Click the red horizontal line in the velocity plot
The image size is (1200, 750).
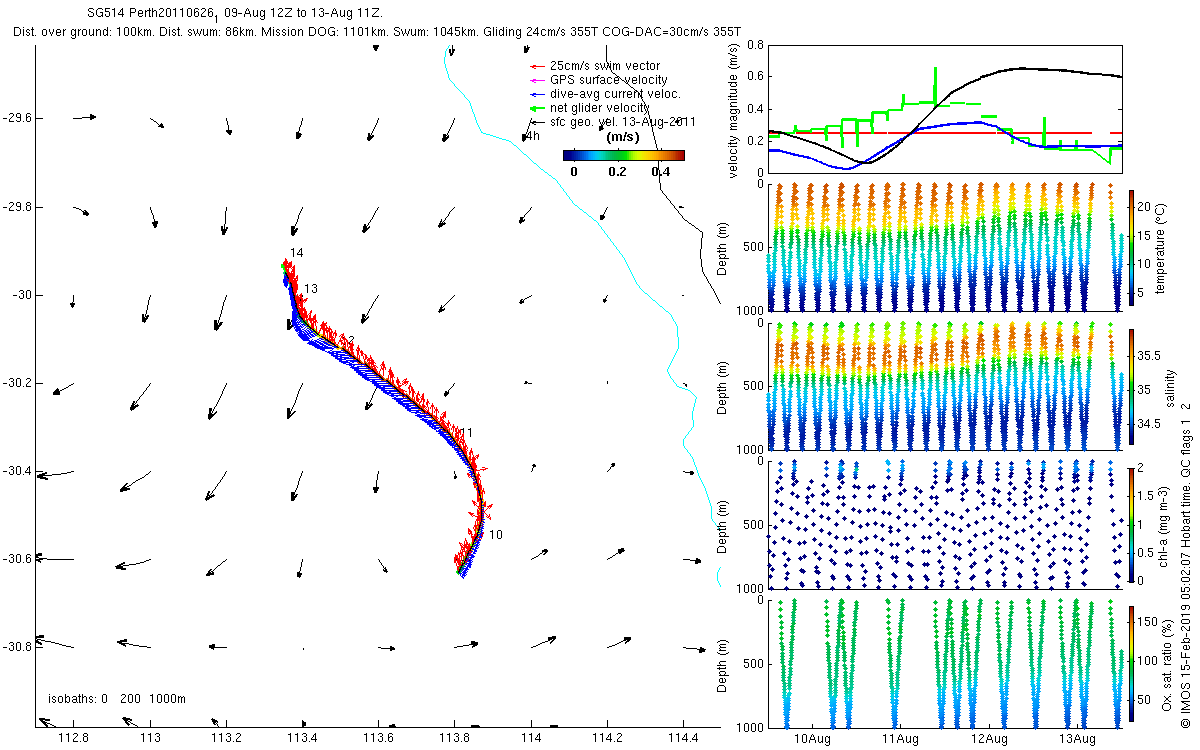[944, 132]
